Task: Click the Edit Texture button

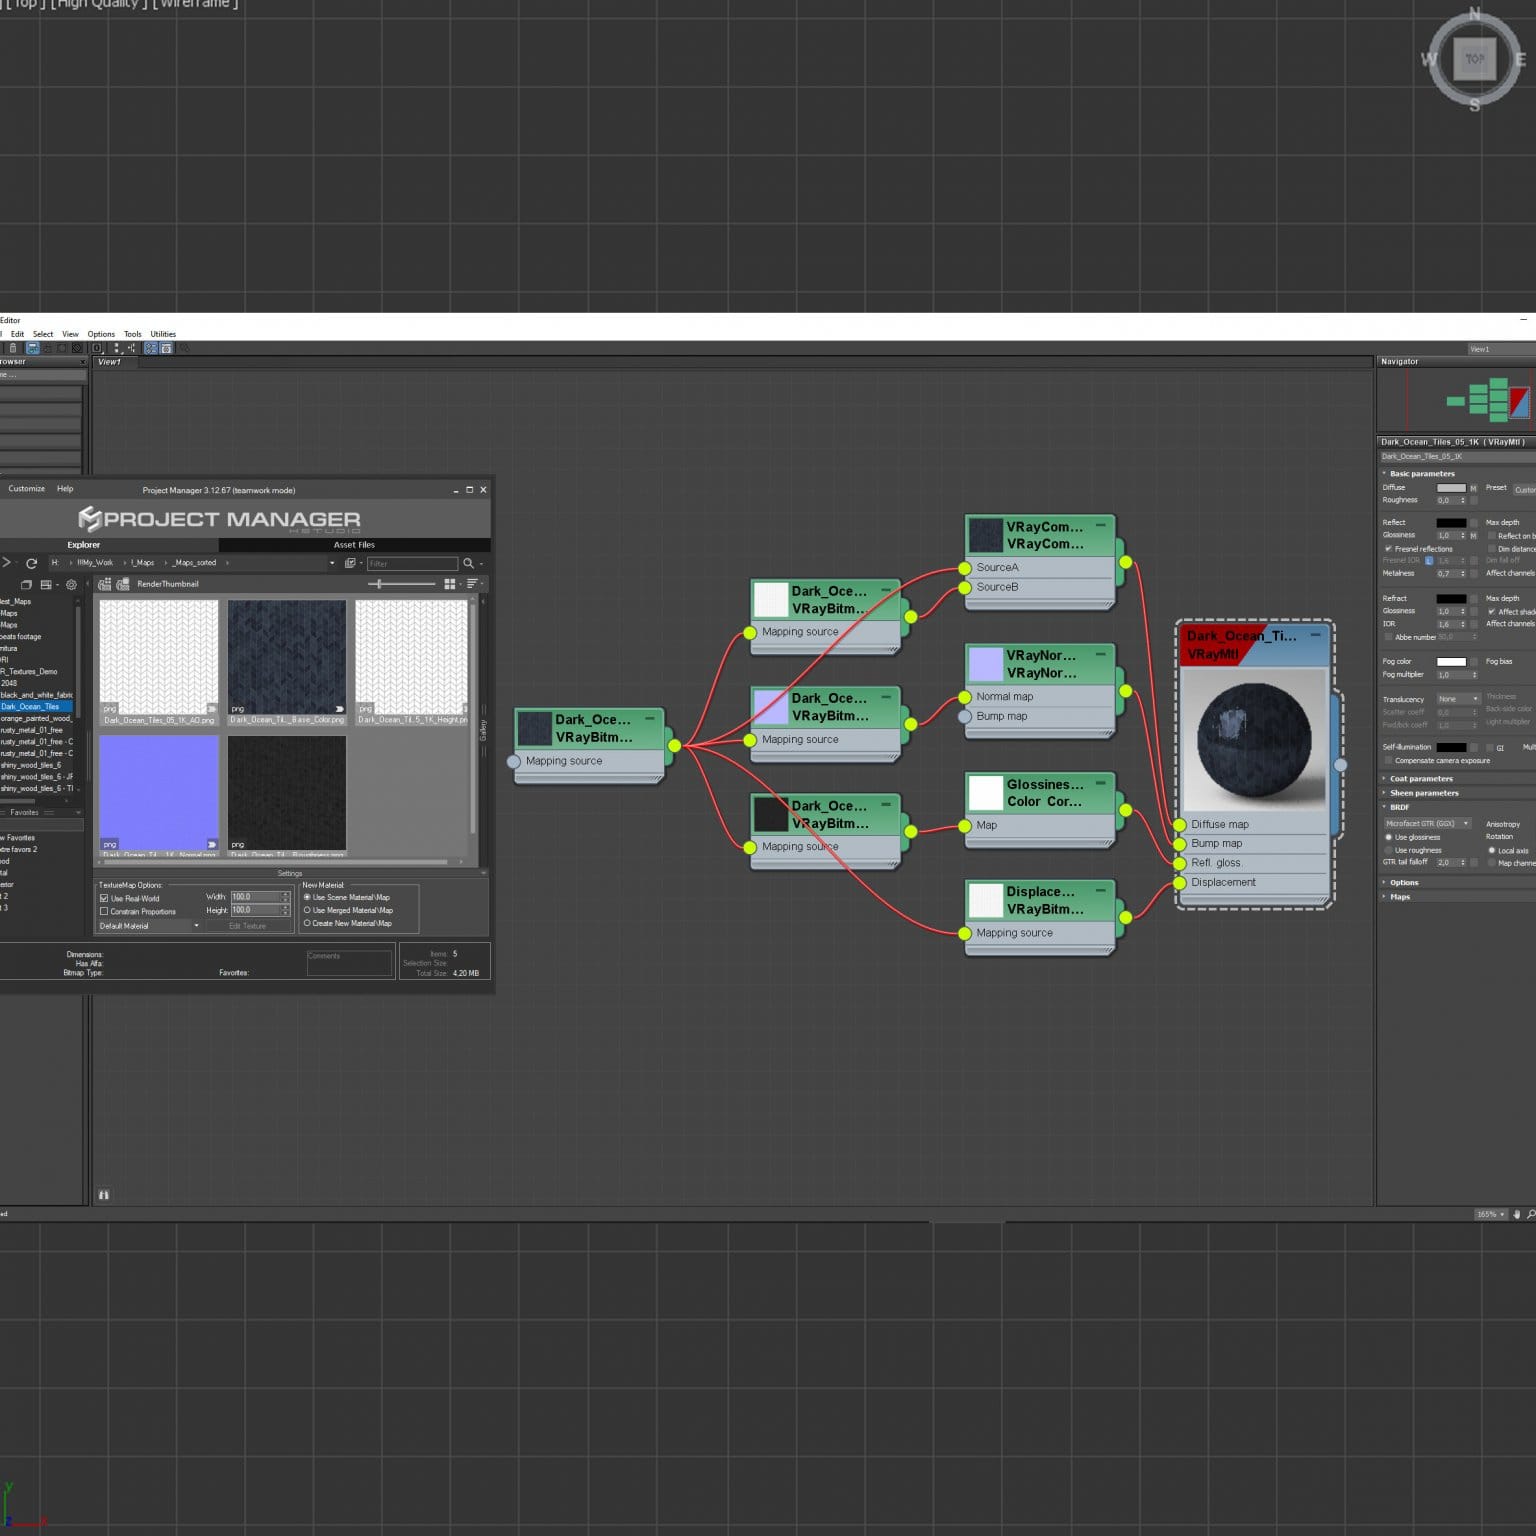Action: [245, 925]
